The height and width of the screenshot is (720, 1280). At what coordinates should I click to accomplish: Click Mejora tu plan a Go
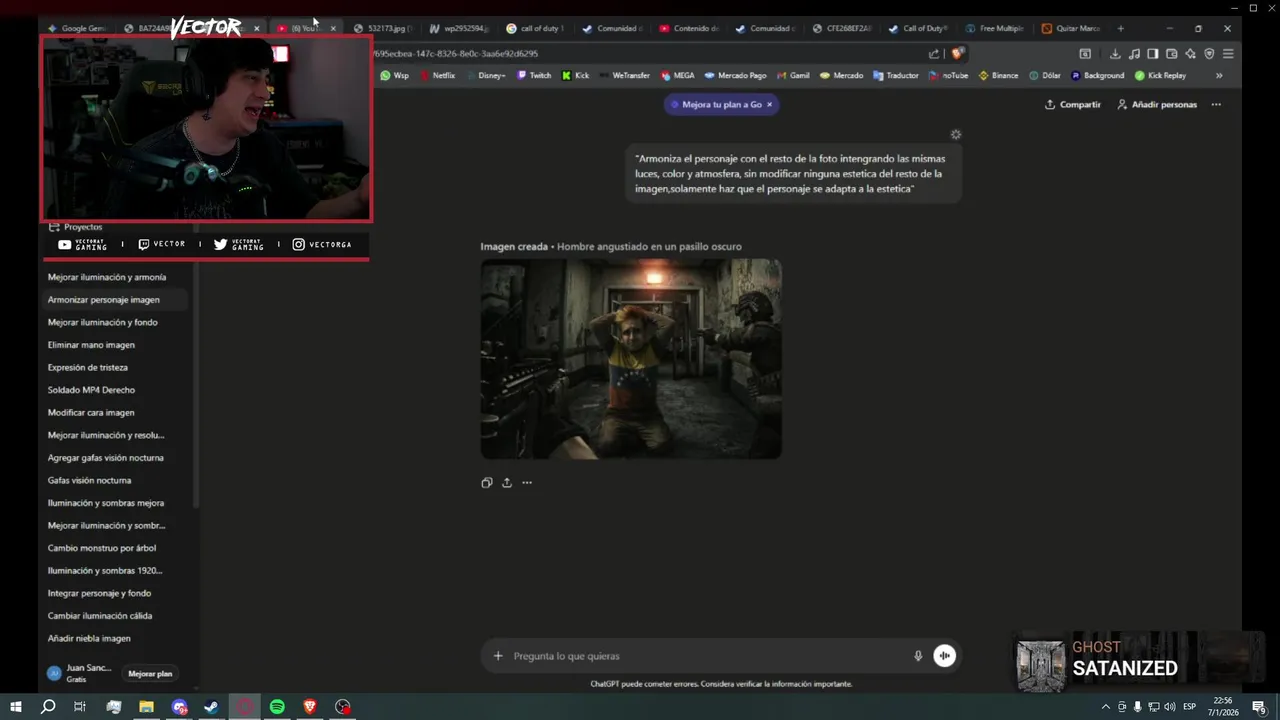(x=722, y=104)
